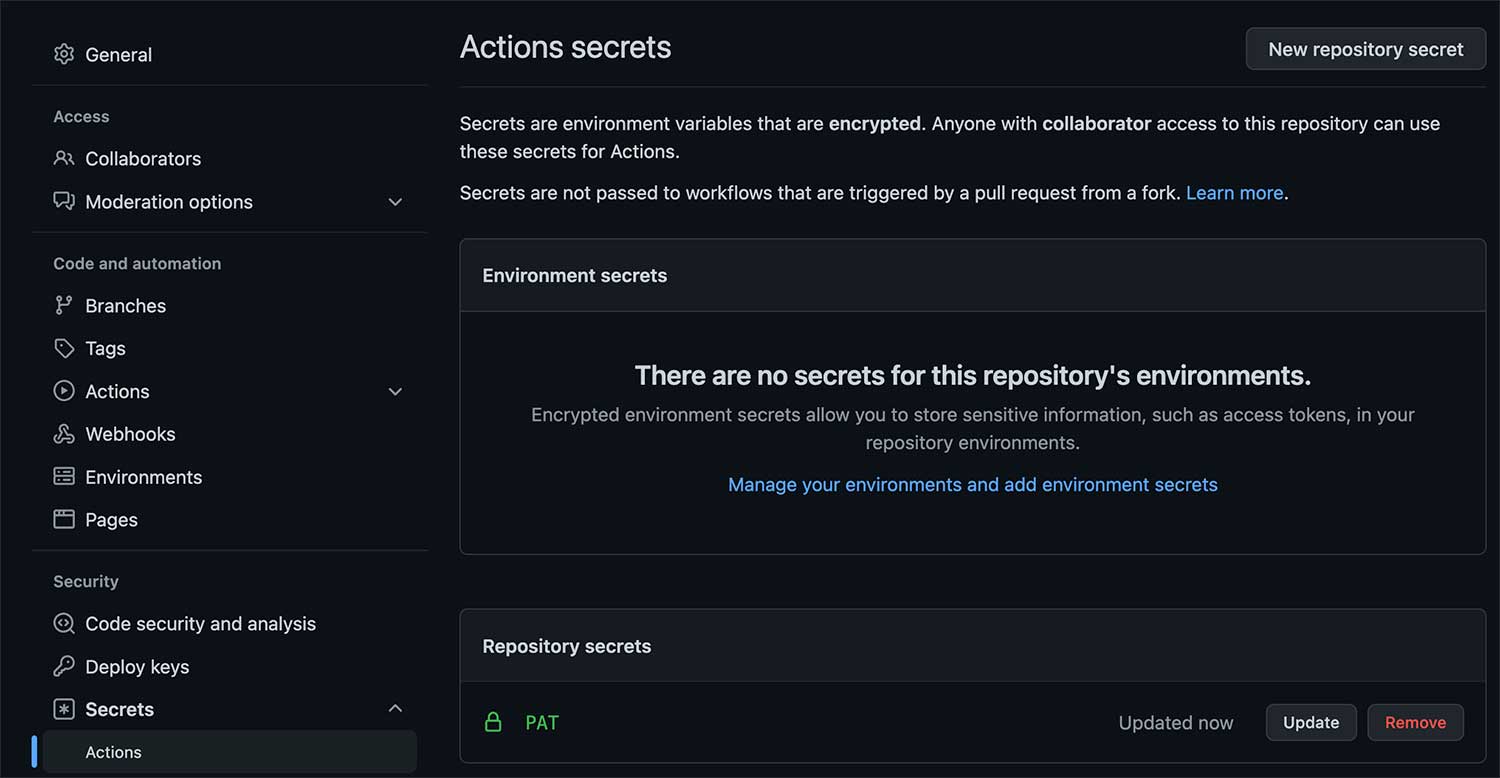Click the Environments server icon
The image size is (1500, 778).
(64, 477)
